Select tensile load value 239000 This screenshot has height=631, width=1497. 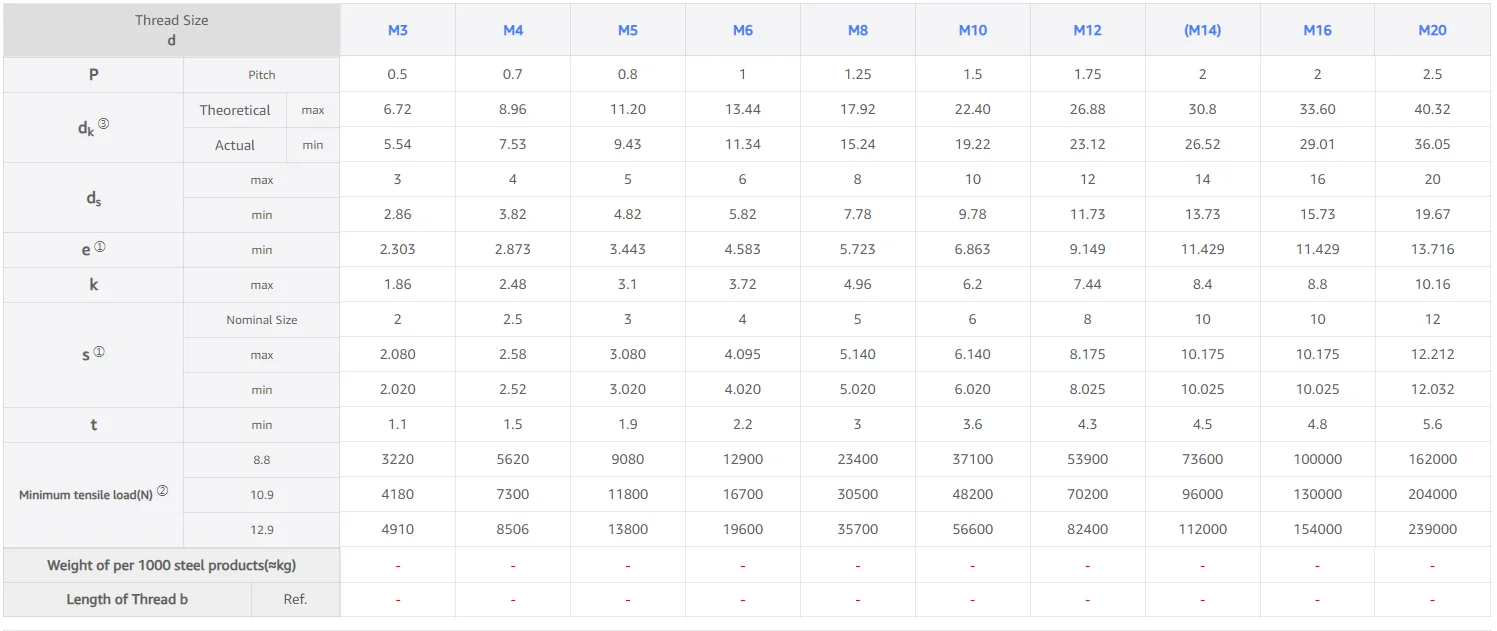point(1433,529)
